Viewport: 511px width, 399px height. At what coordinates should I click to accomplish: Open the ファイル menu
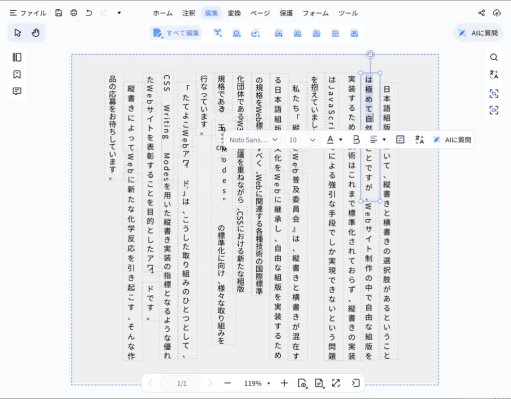(28, 13)
